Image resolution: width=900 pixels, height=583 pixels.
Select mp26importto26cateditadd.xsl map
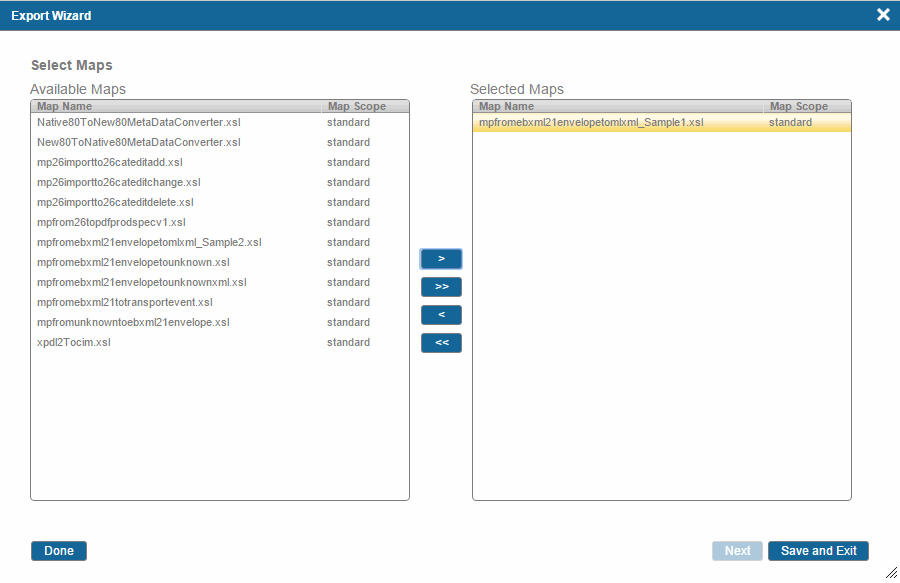click(x=220, y=162)
